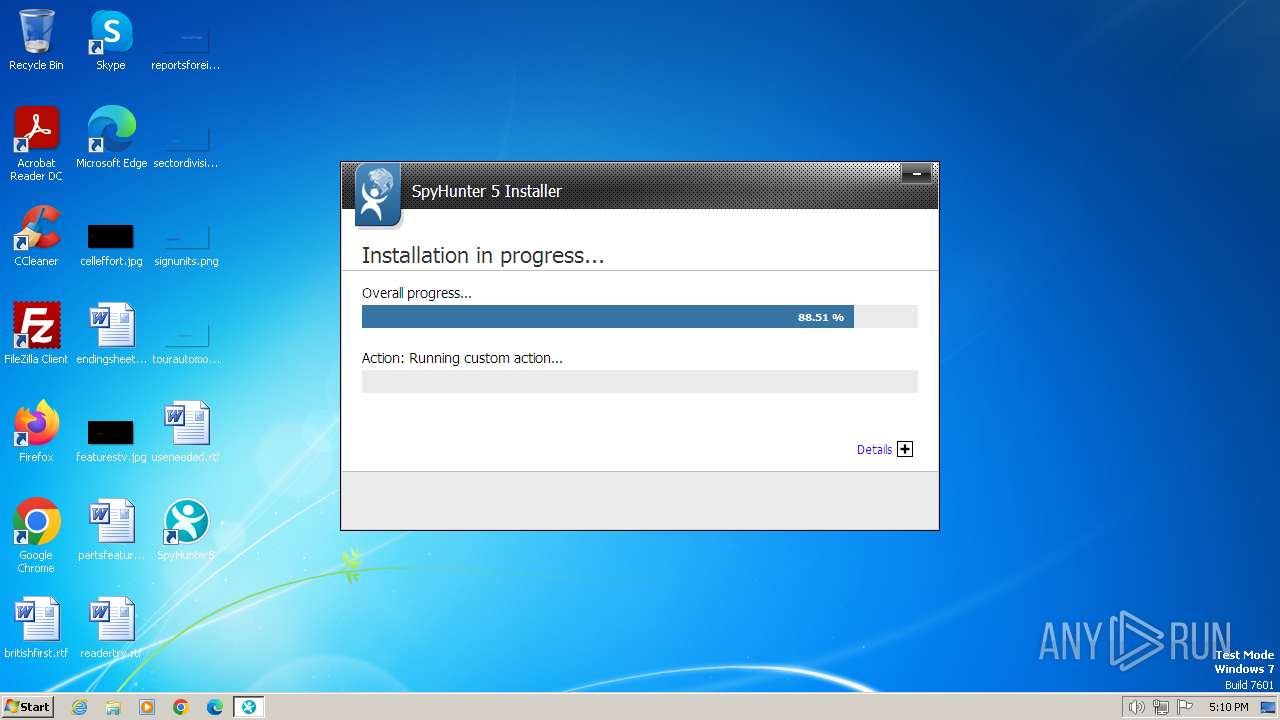Click the 5:10 PM taskbar clock
The width and height of the screenshot is (1280, 720).
click(x=1228, y=707)
